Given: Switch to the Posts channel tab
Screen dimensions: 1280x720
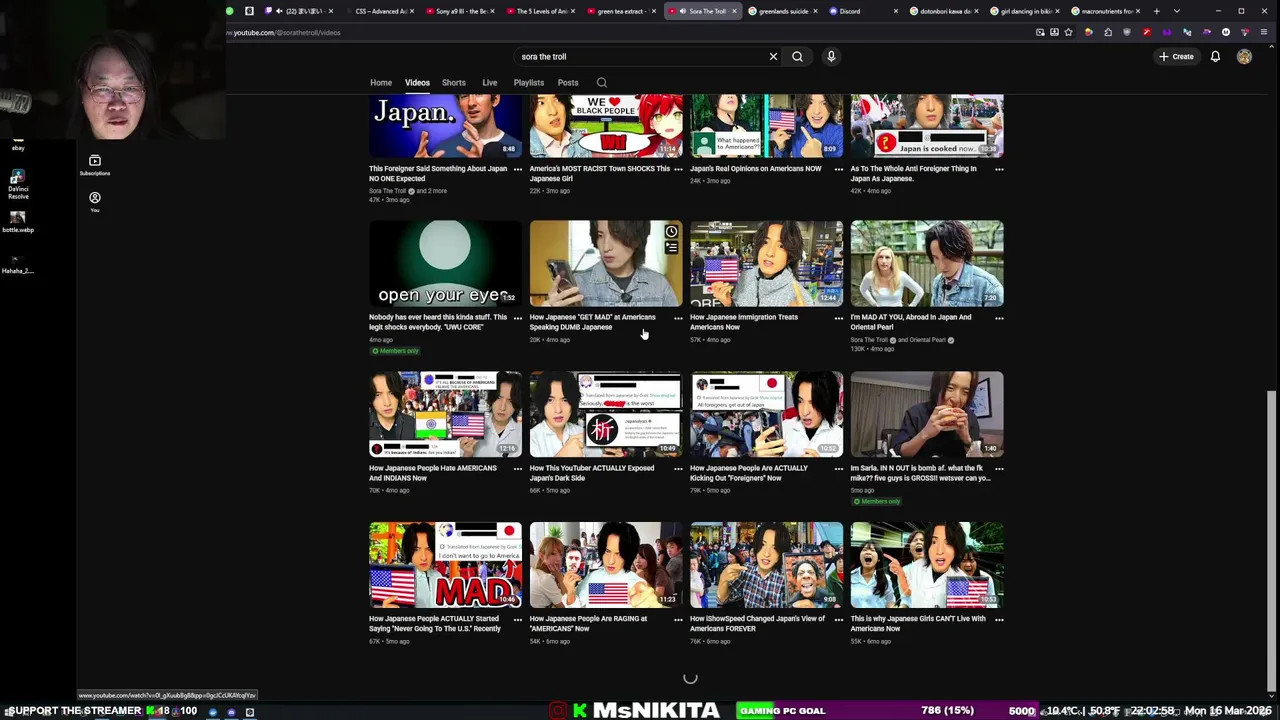Looking at the screenshot, I should [x=567, y=83].
